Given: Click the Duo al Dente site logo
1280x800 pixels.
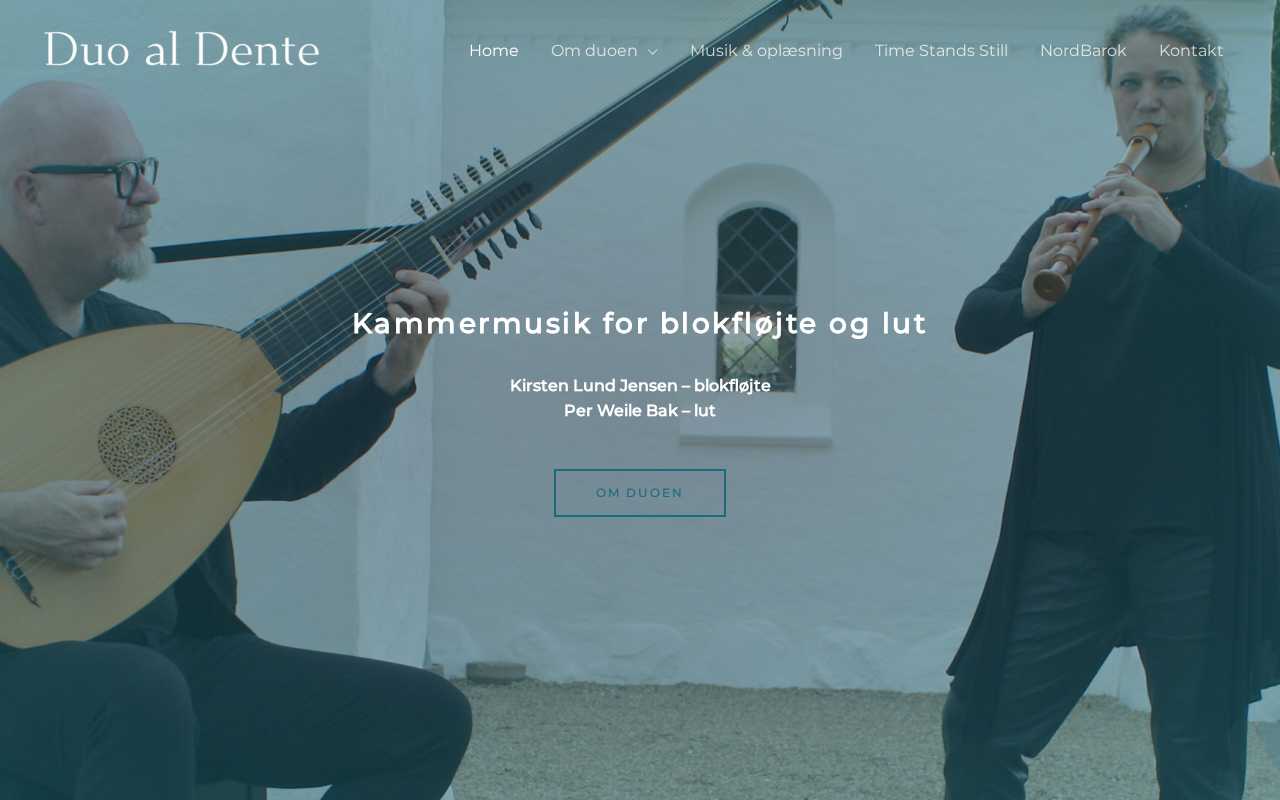Looking at the screenshot, I should (x=181, y=50).
